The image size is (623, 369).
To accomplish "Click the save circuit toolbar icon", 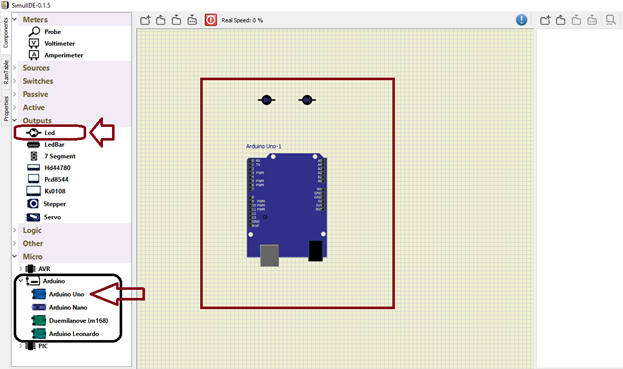I will [x=176, y=20].
